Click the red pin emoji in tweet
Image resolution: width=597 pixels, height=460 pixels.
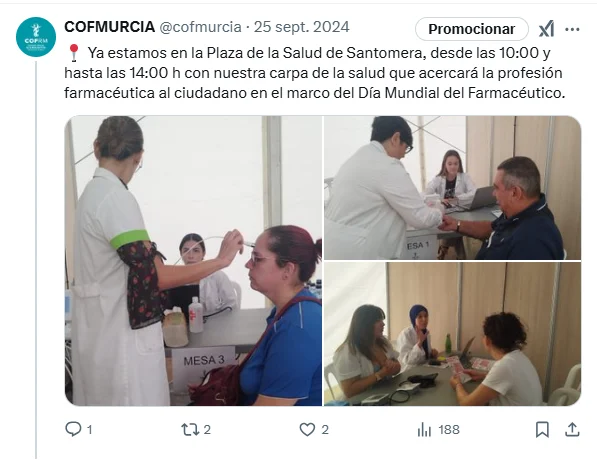click(74, 53)
